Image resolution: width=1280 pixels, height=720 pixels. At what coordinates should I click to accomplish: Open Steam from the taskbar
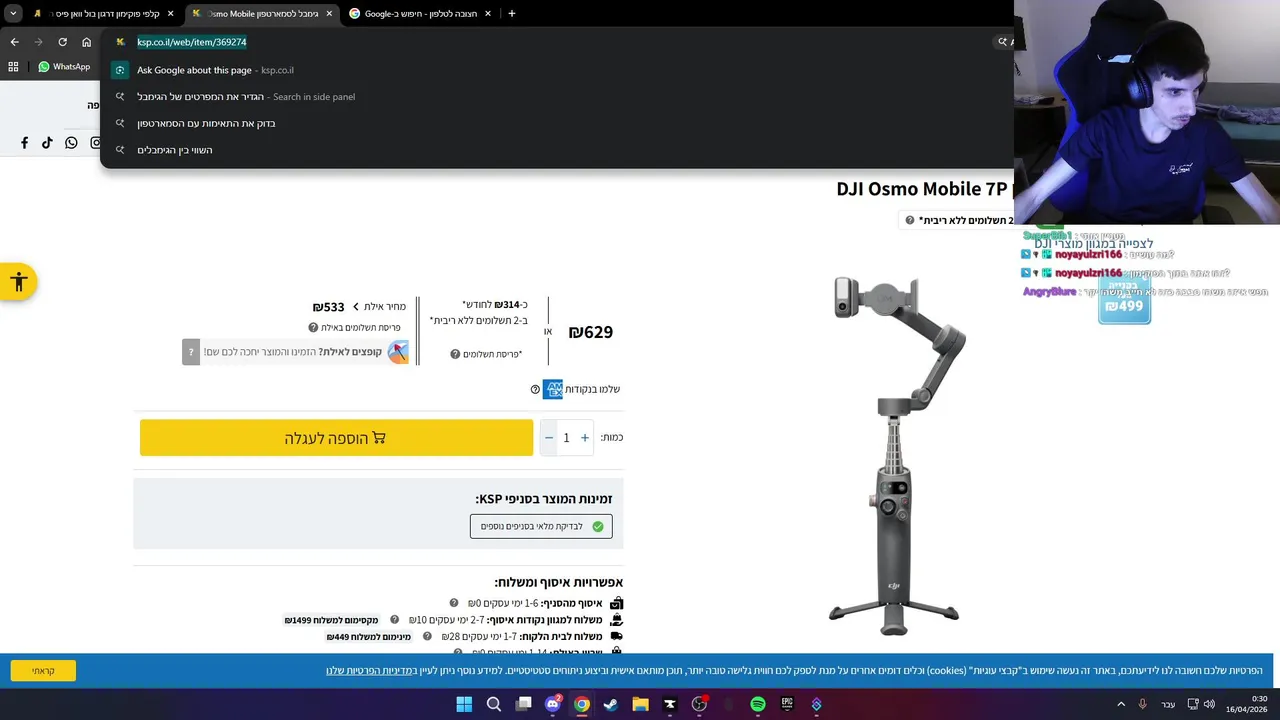pyautogui.click(x=611, y=704)
